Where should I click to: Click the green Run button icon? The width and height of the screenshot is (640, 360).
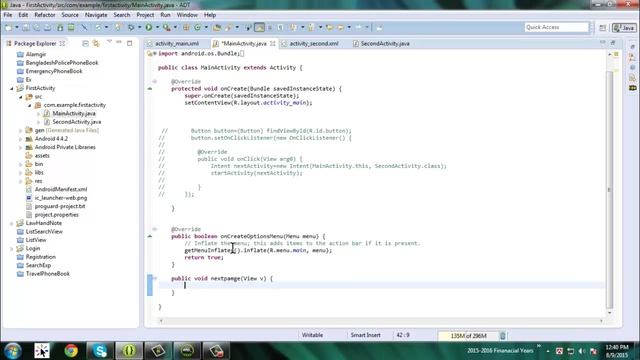(x=149, y=27)
